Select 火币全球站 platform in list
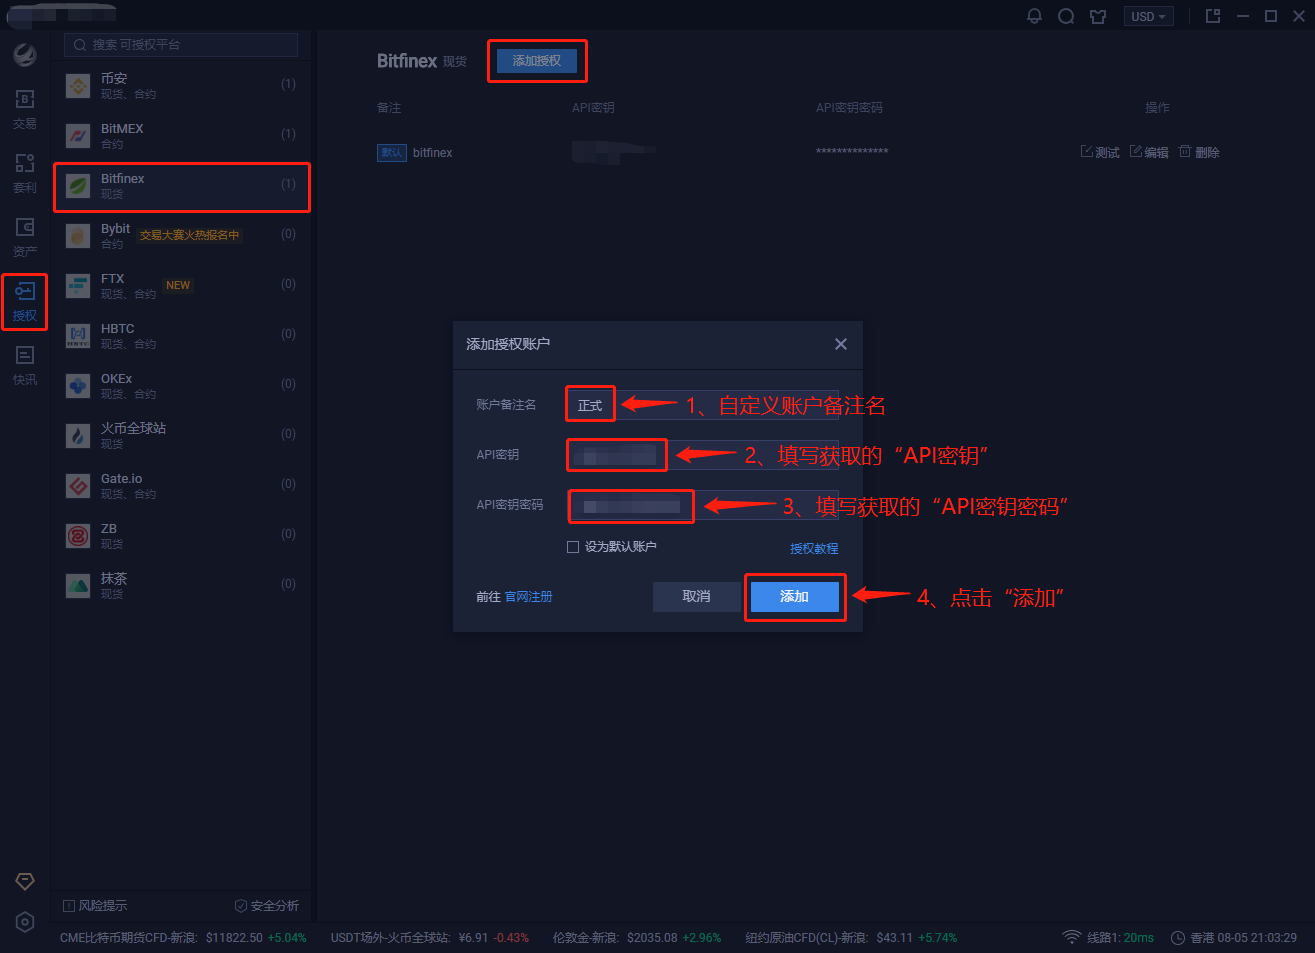This screenshot has width=1315, height=953. coord(181,436)
